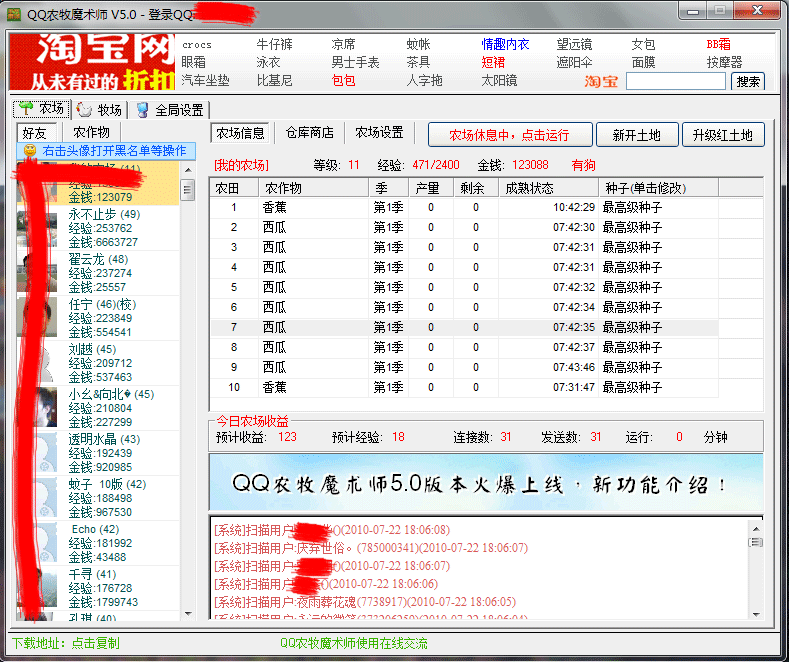Click the 下载地址:点击复制 link

(65, 643)
